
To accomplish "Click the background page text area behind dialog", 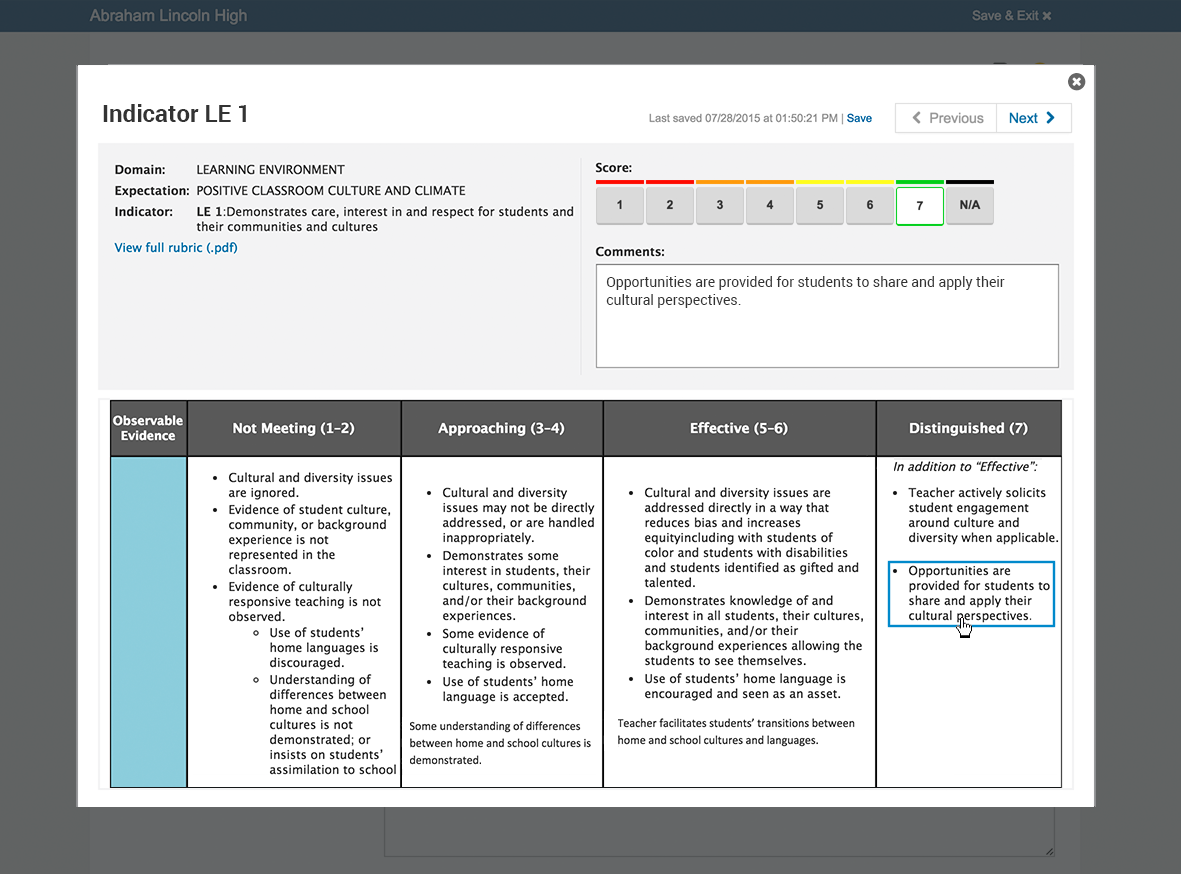I will click(719, 832).
